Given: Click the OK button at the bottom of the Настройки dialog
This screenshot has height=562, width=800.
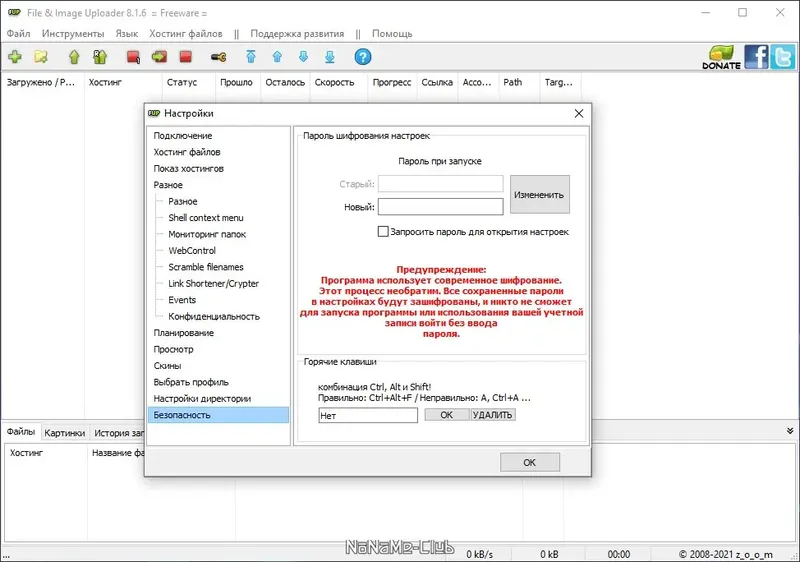Looking at the screenshot, I should point(530,463).
